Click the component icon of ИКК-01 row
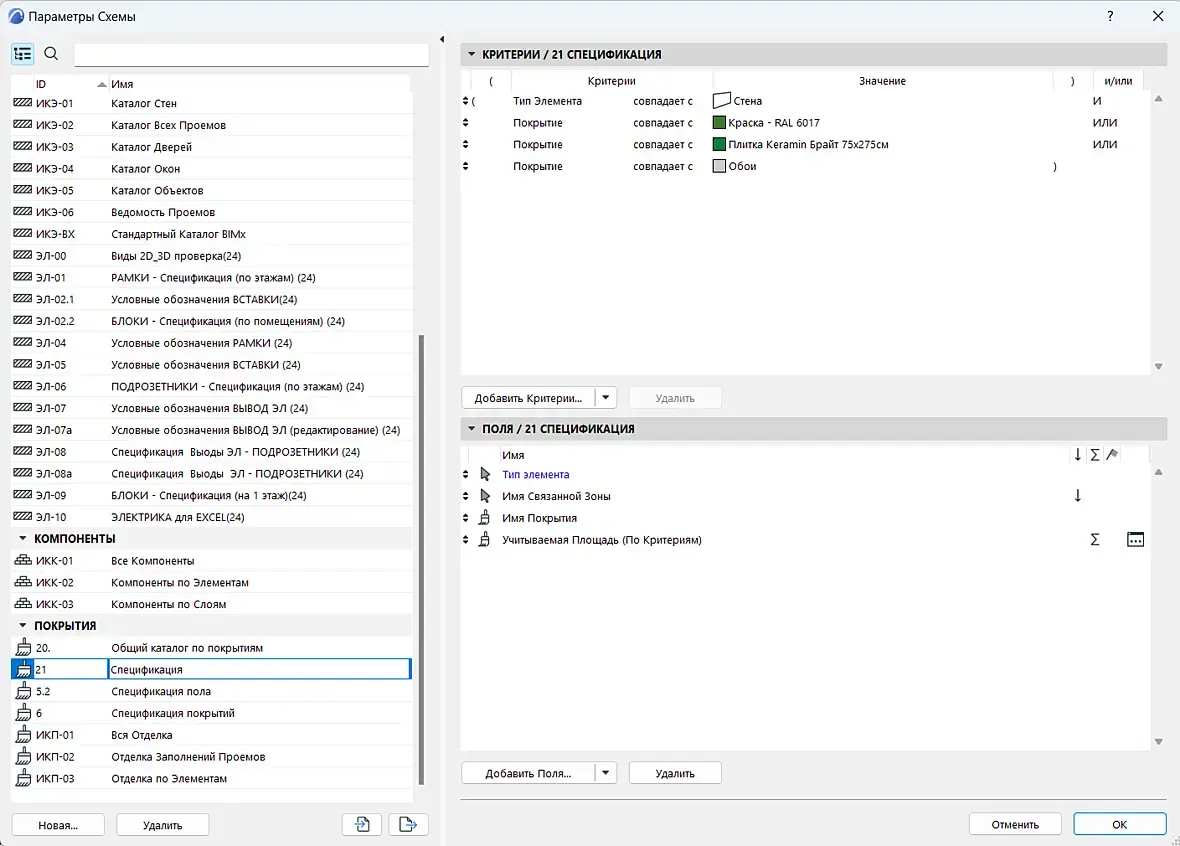 [x=23, y=560]
